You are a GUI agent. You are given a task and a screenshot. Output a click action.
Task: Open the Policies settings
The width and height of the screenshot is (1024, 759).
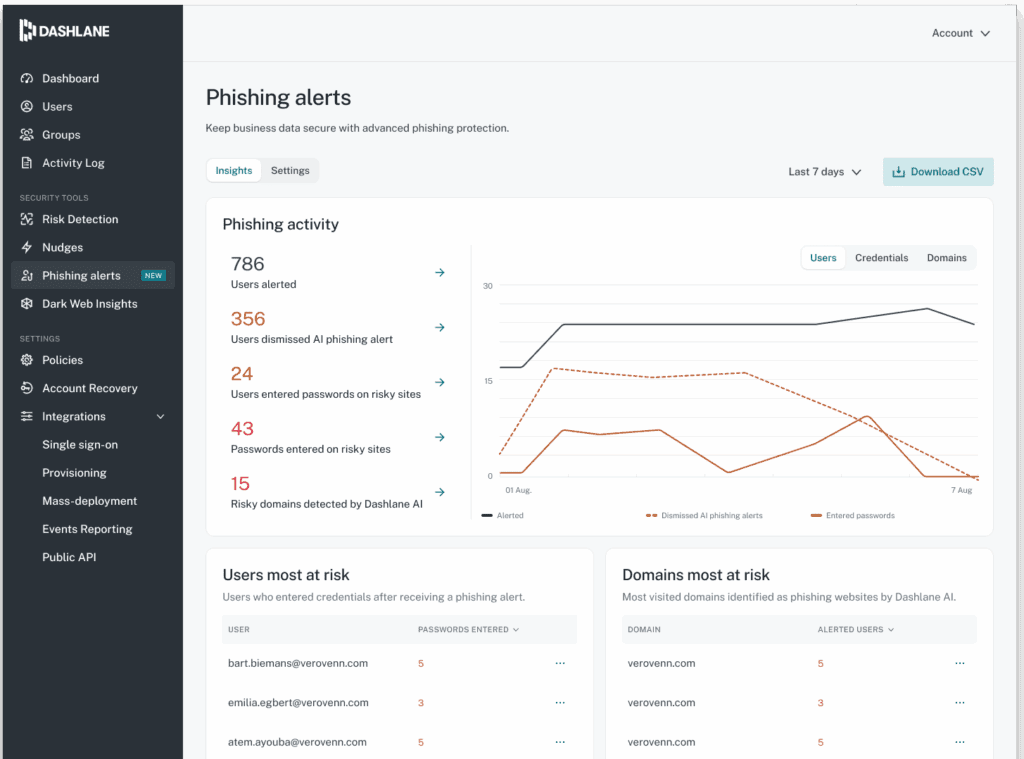(x=63, y=359)
